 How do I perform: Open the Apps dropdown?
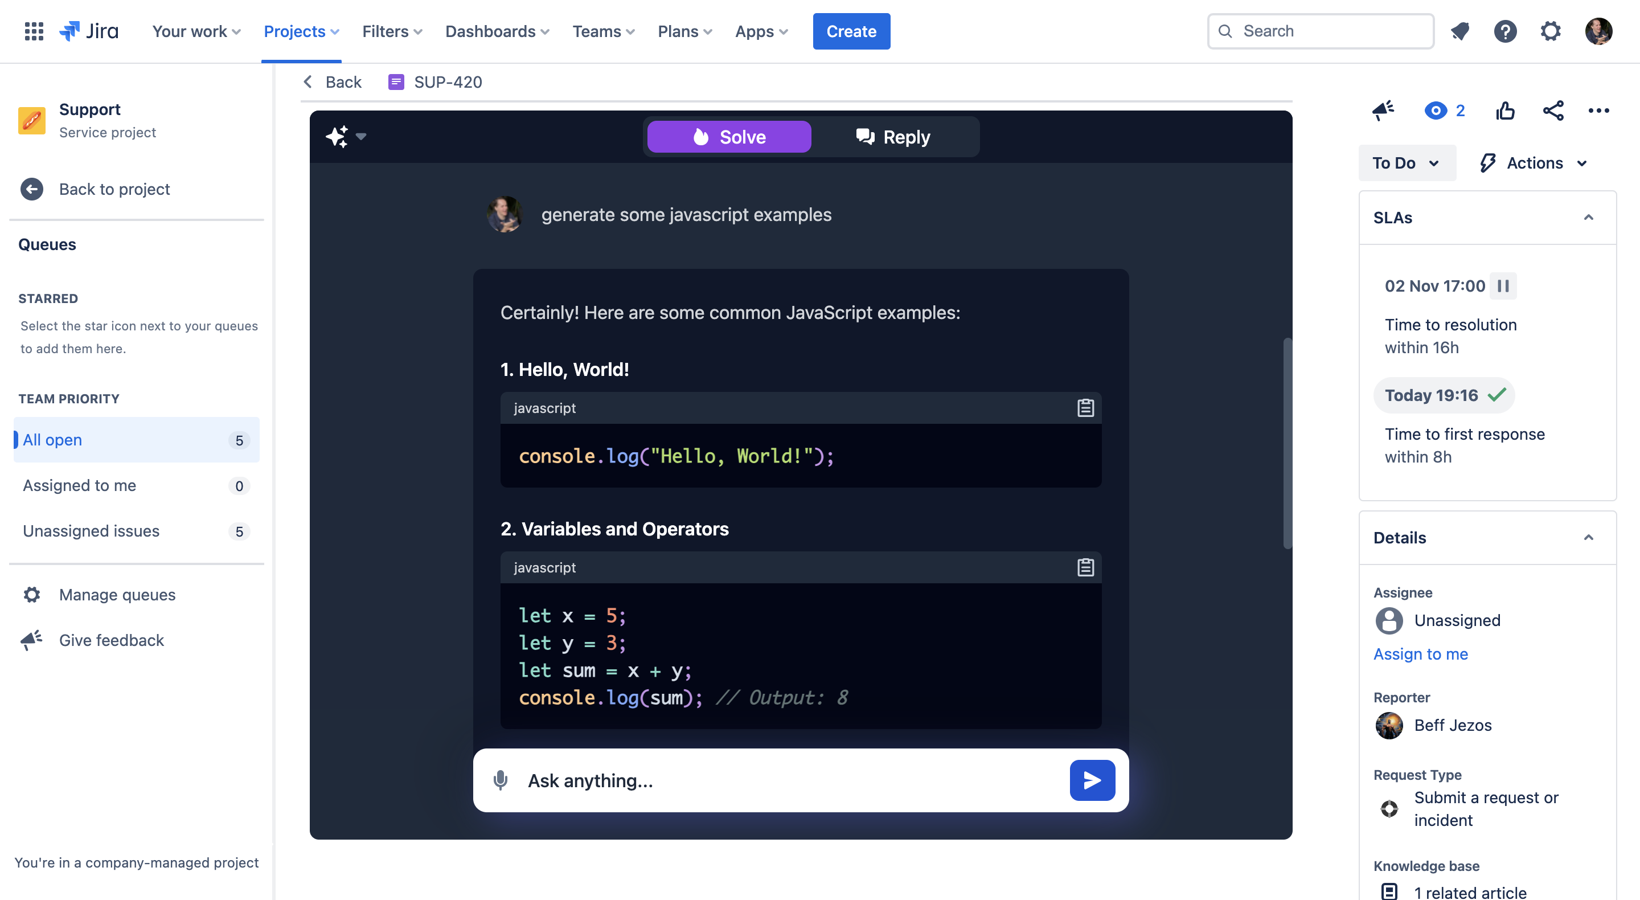[761, 31]
